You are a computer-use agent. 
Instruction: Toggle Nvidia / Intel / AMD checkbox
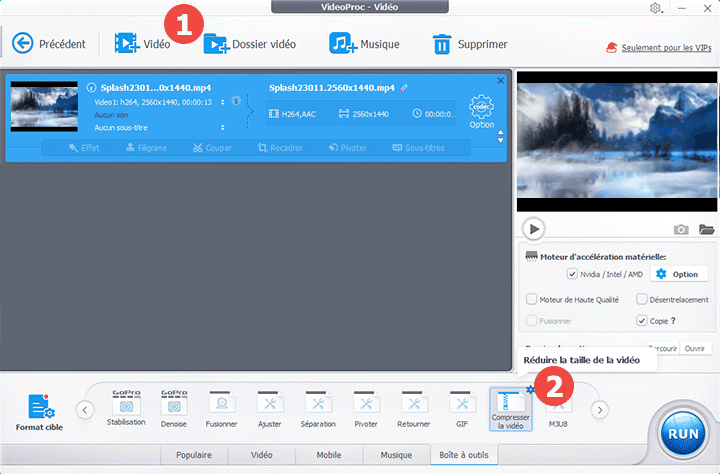(x=572, y=274)
